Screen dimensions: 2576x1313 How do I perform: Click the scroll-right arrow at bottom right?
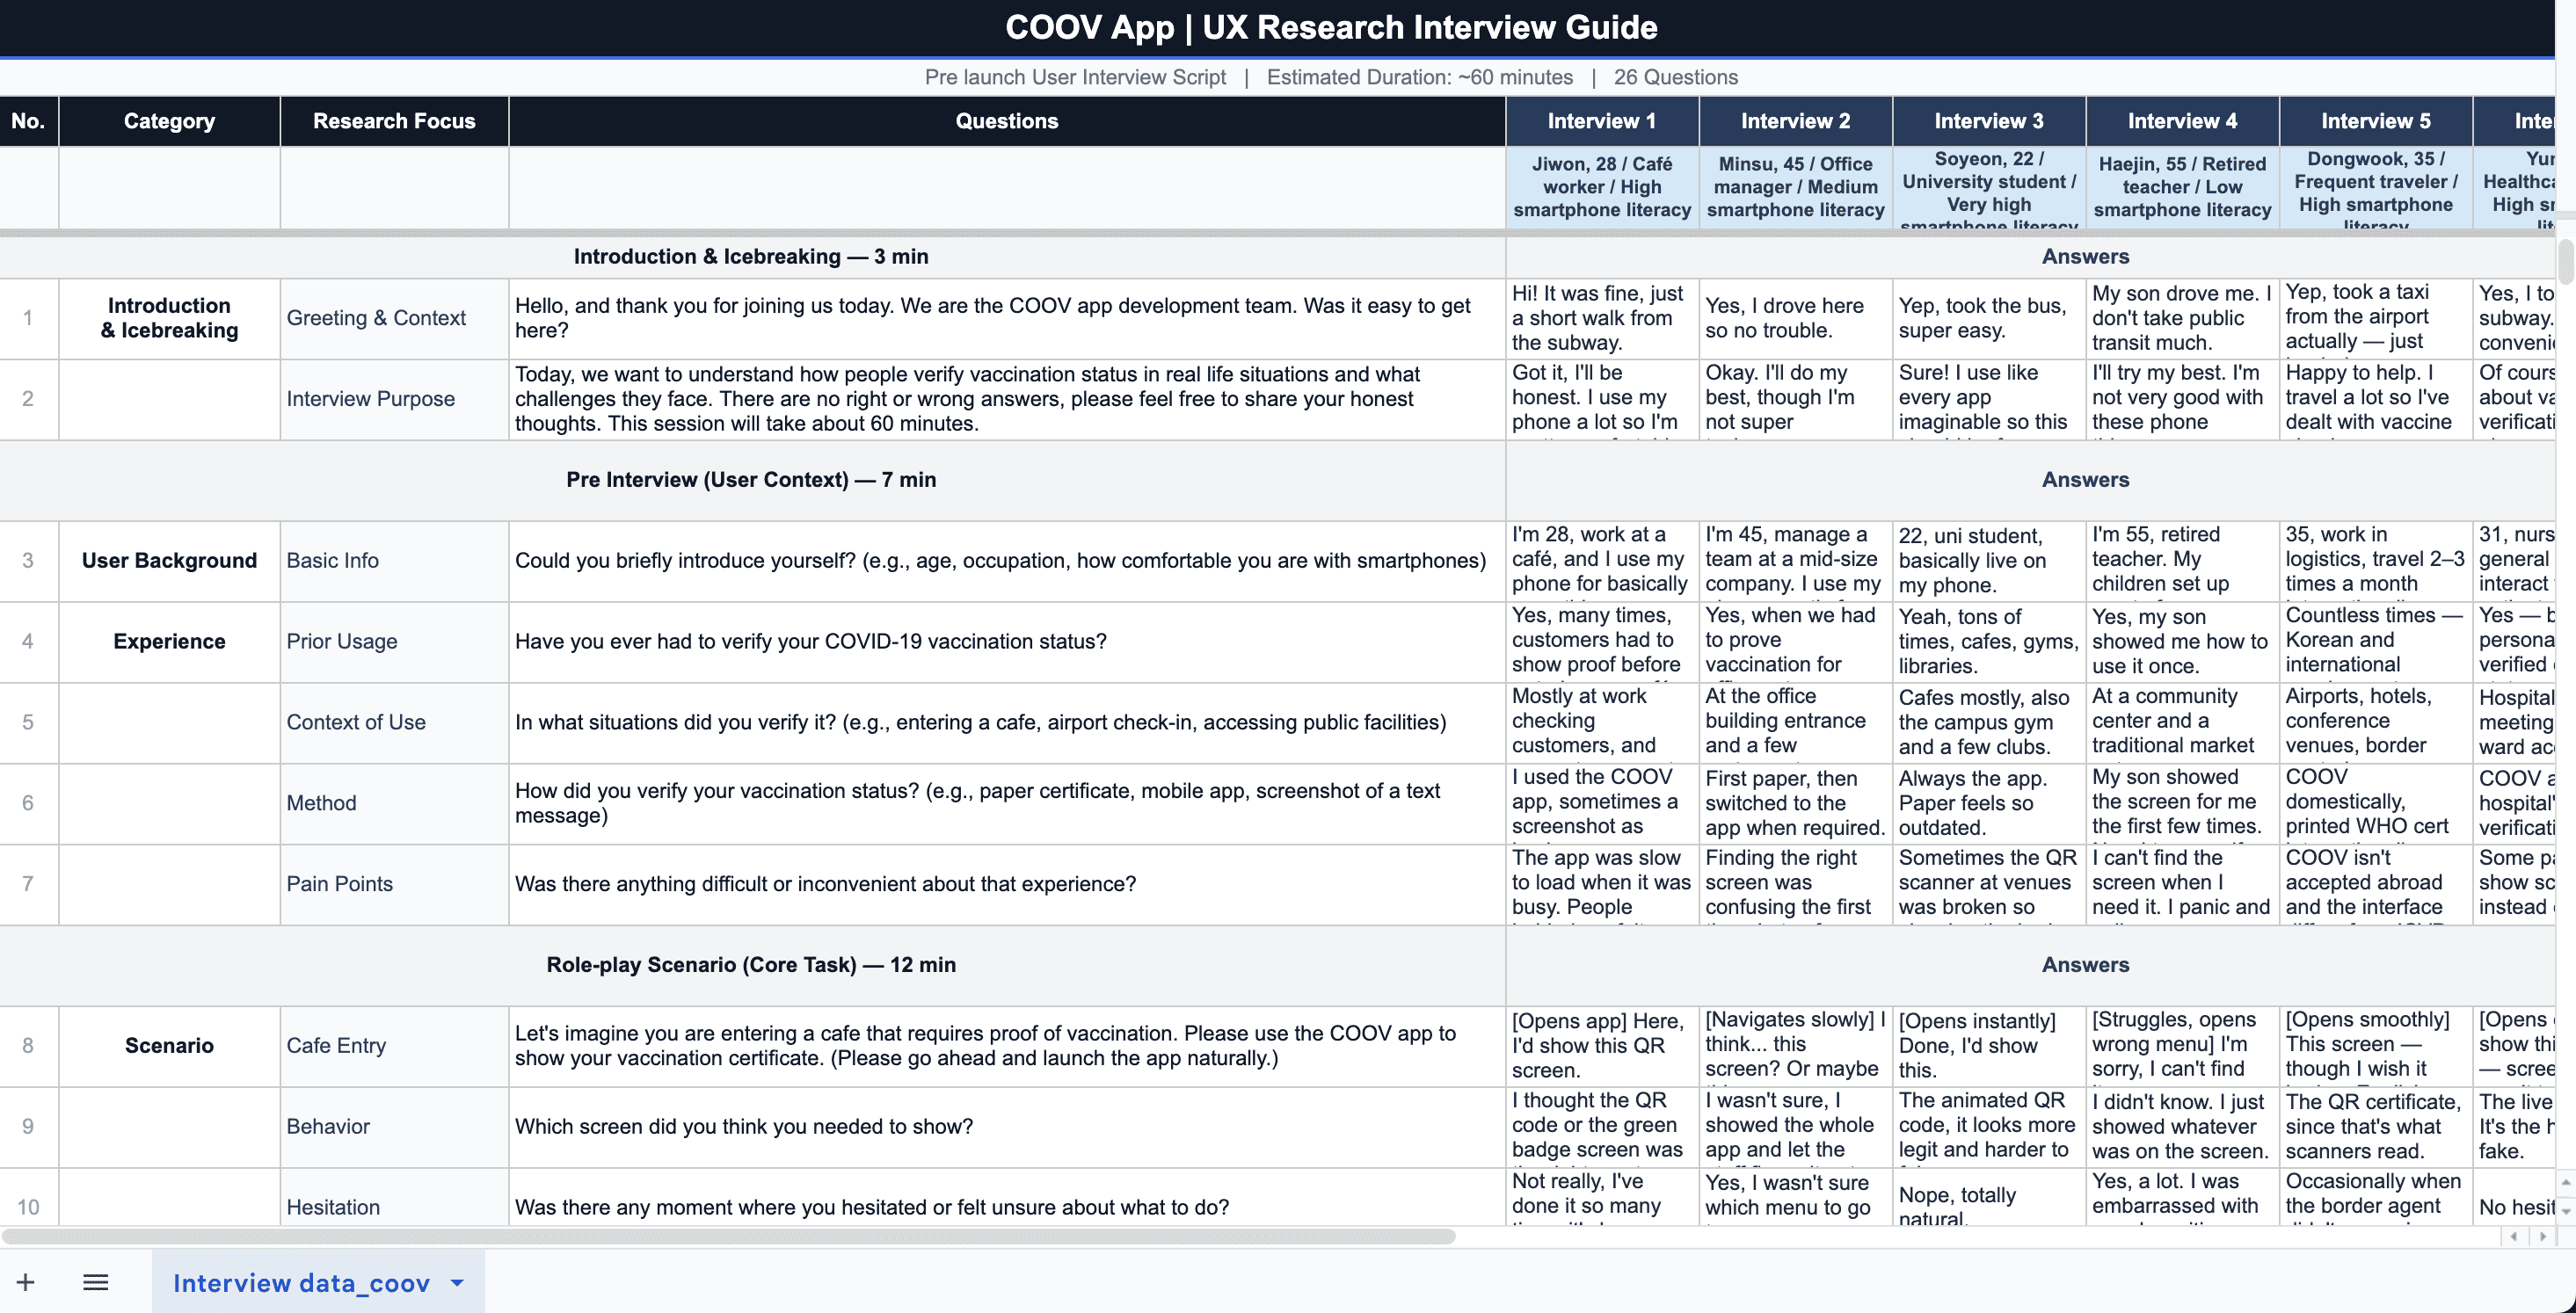(x=2543, y=1237)
